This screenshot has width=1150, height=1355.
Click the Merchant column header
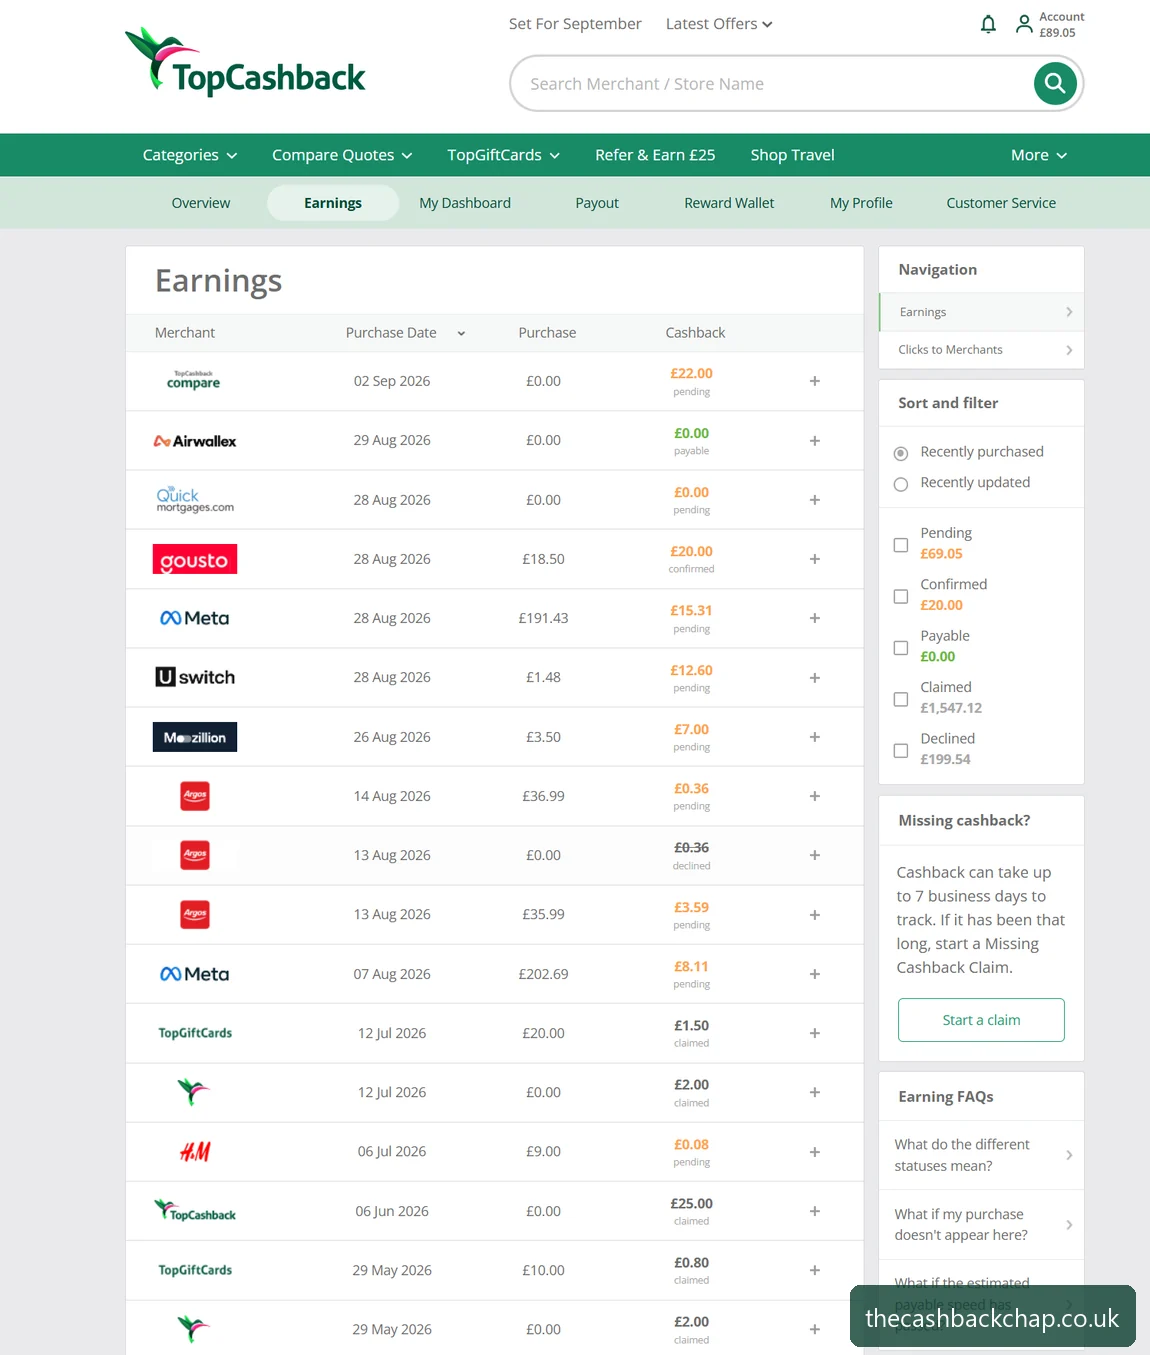coord(185,333)
